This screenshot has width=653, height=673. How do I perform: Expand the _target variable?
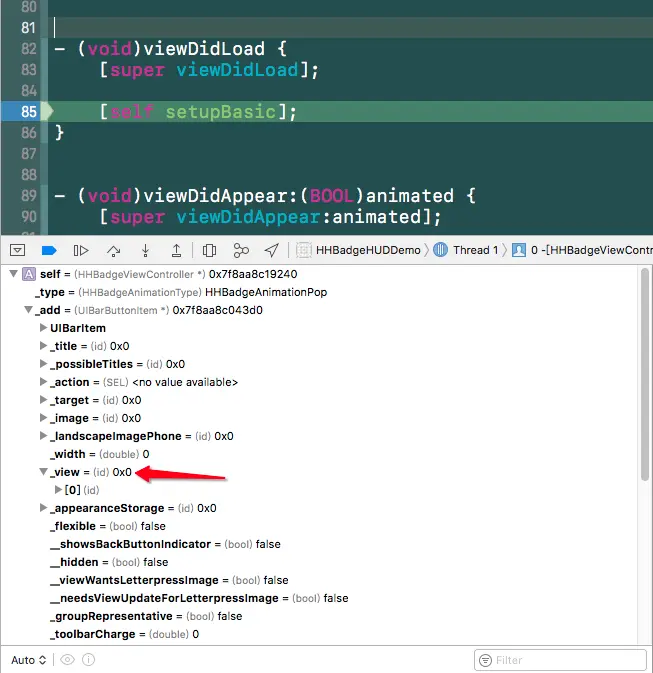click(x=43, y=400)
